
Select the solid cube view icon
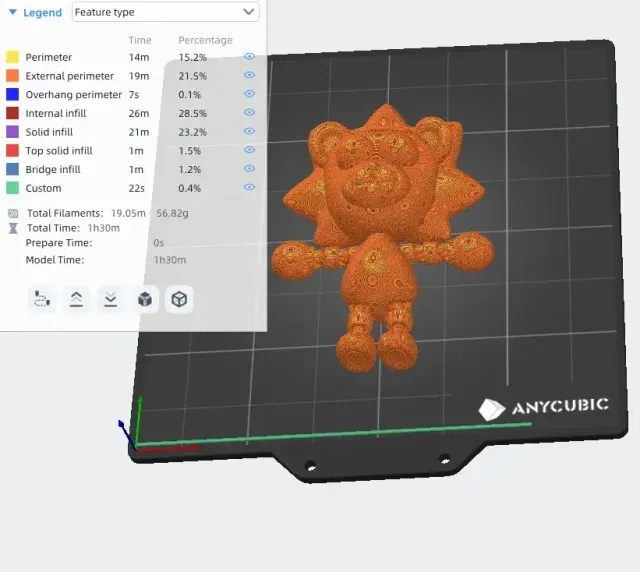145,299
